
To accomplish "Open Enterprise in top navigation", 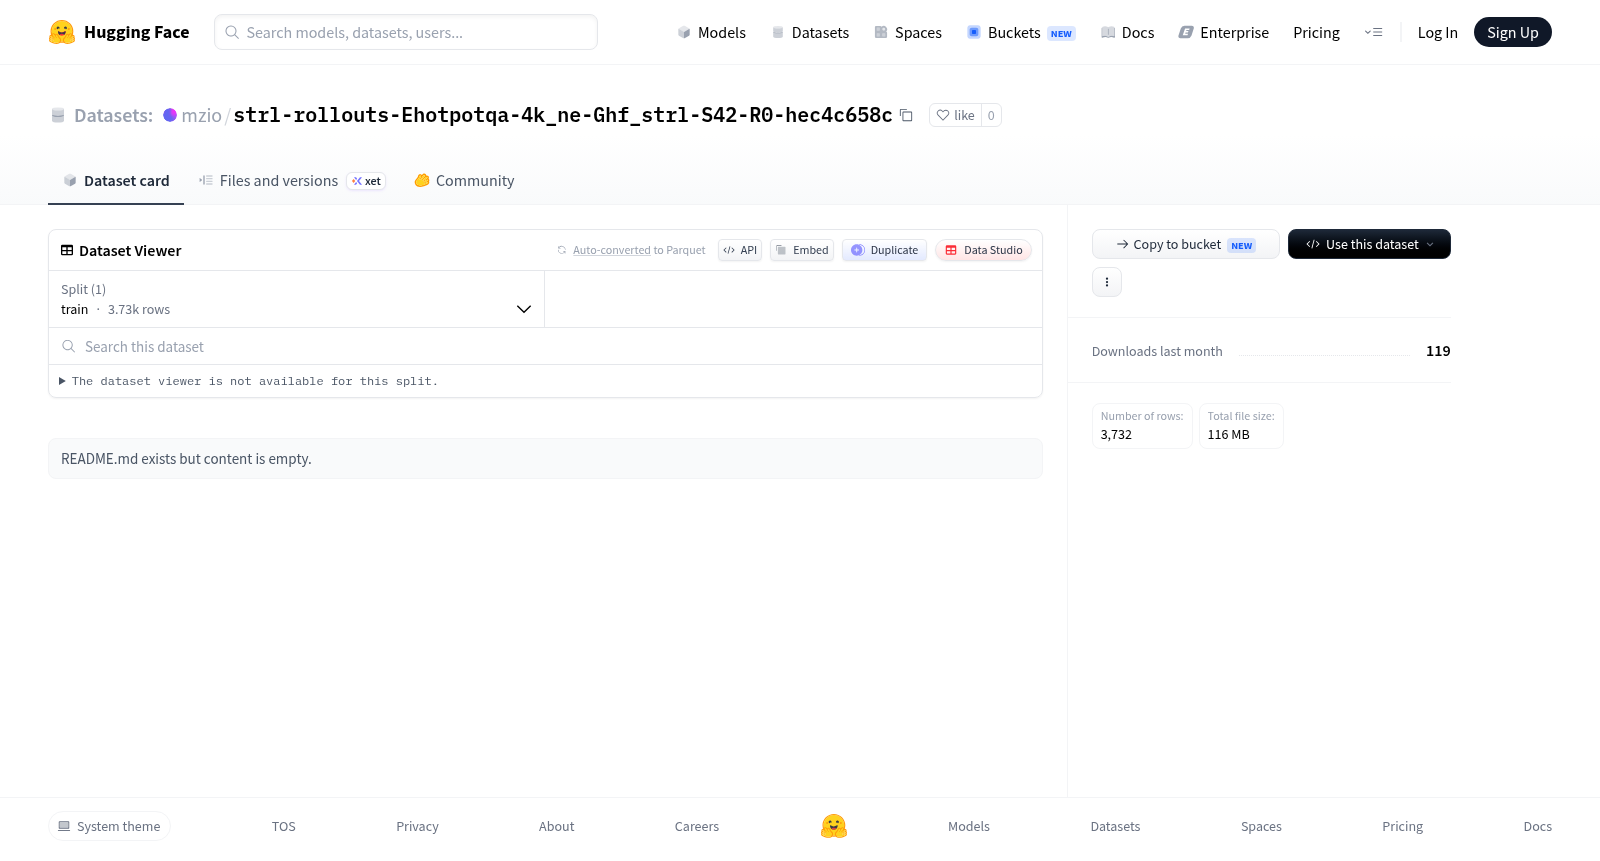I will pos(1224,32).
